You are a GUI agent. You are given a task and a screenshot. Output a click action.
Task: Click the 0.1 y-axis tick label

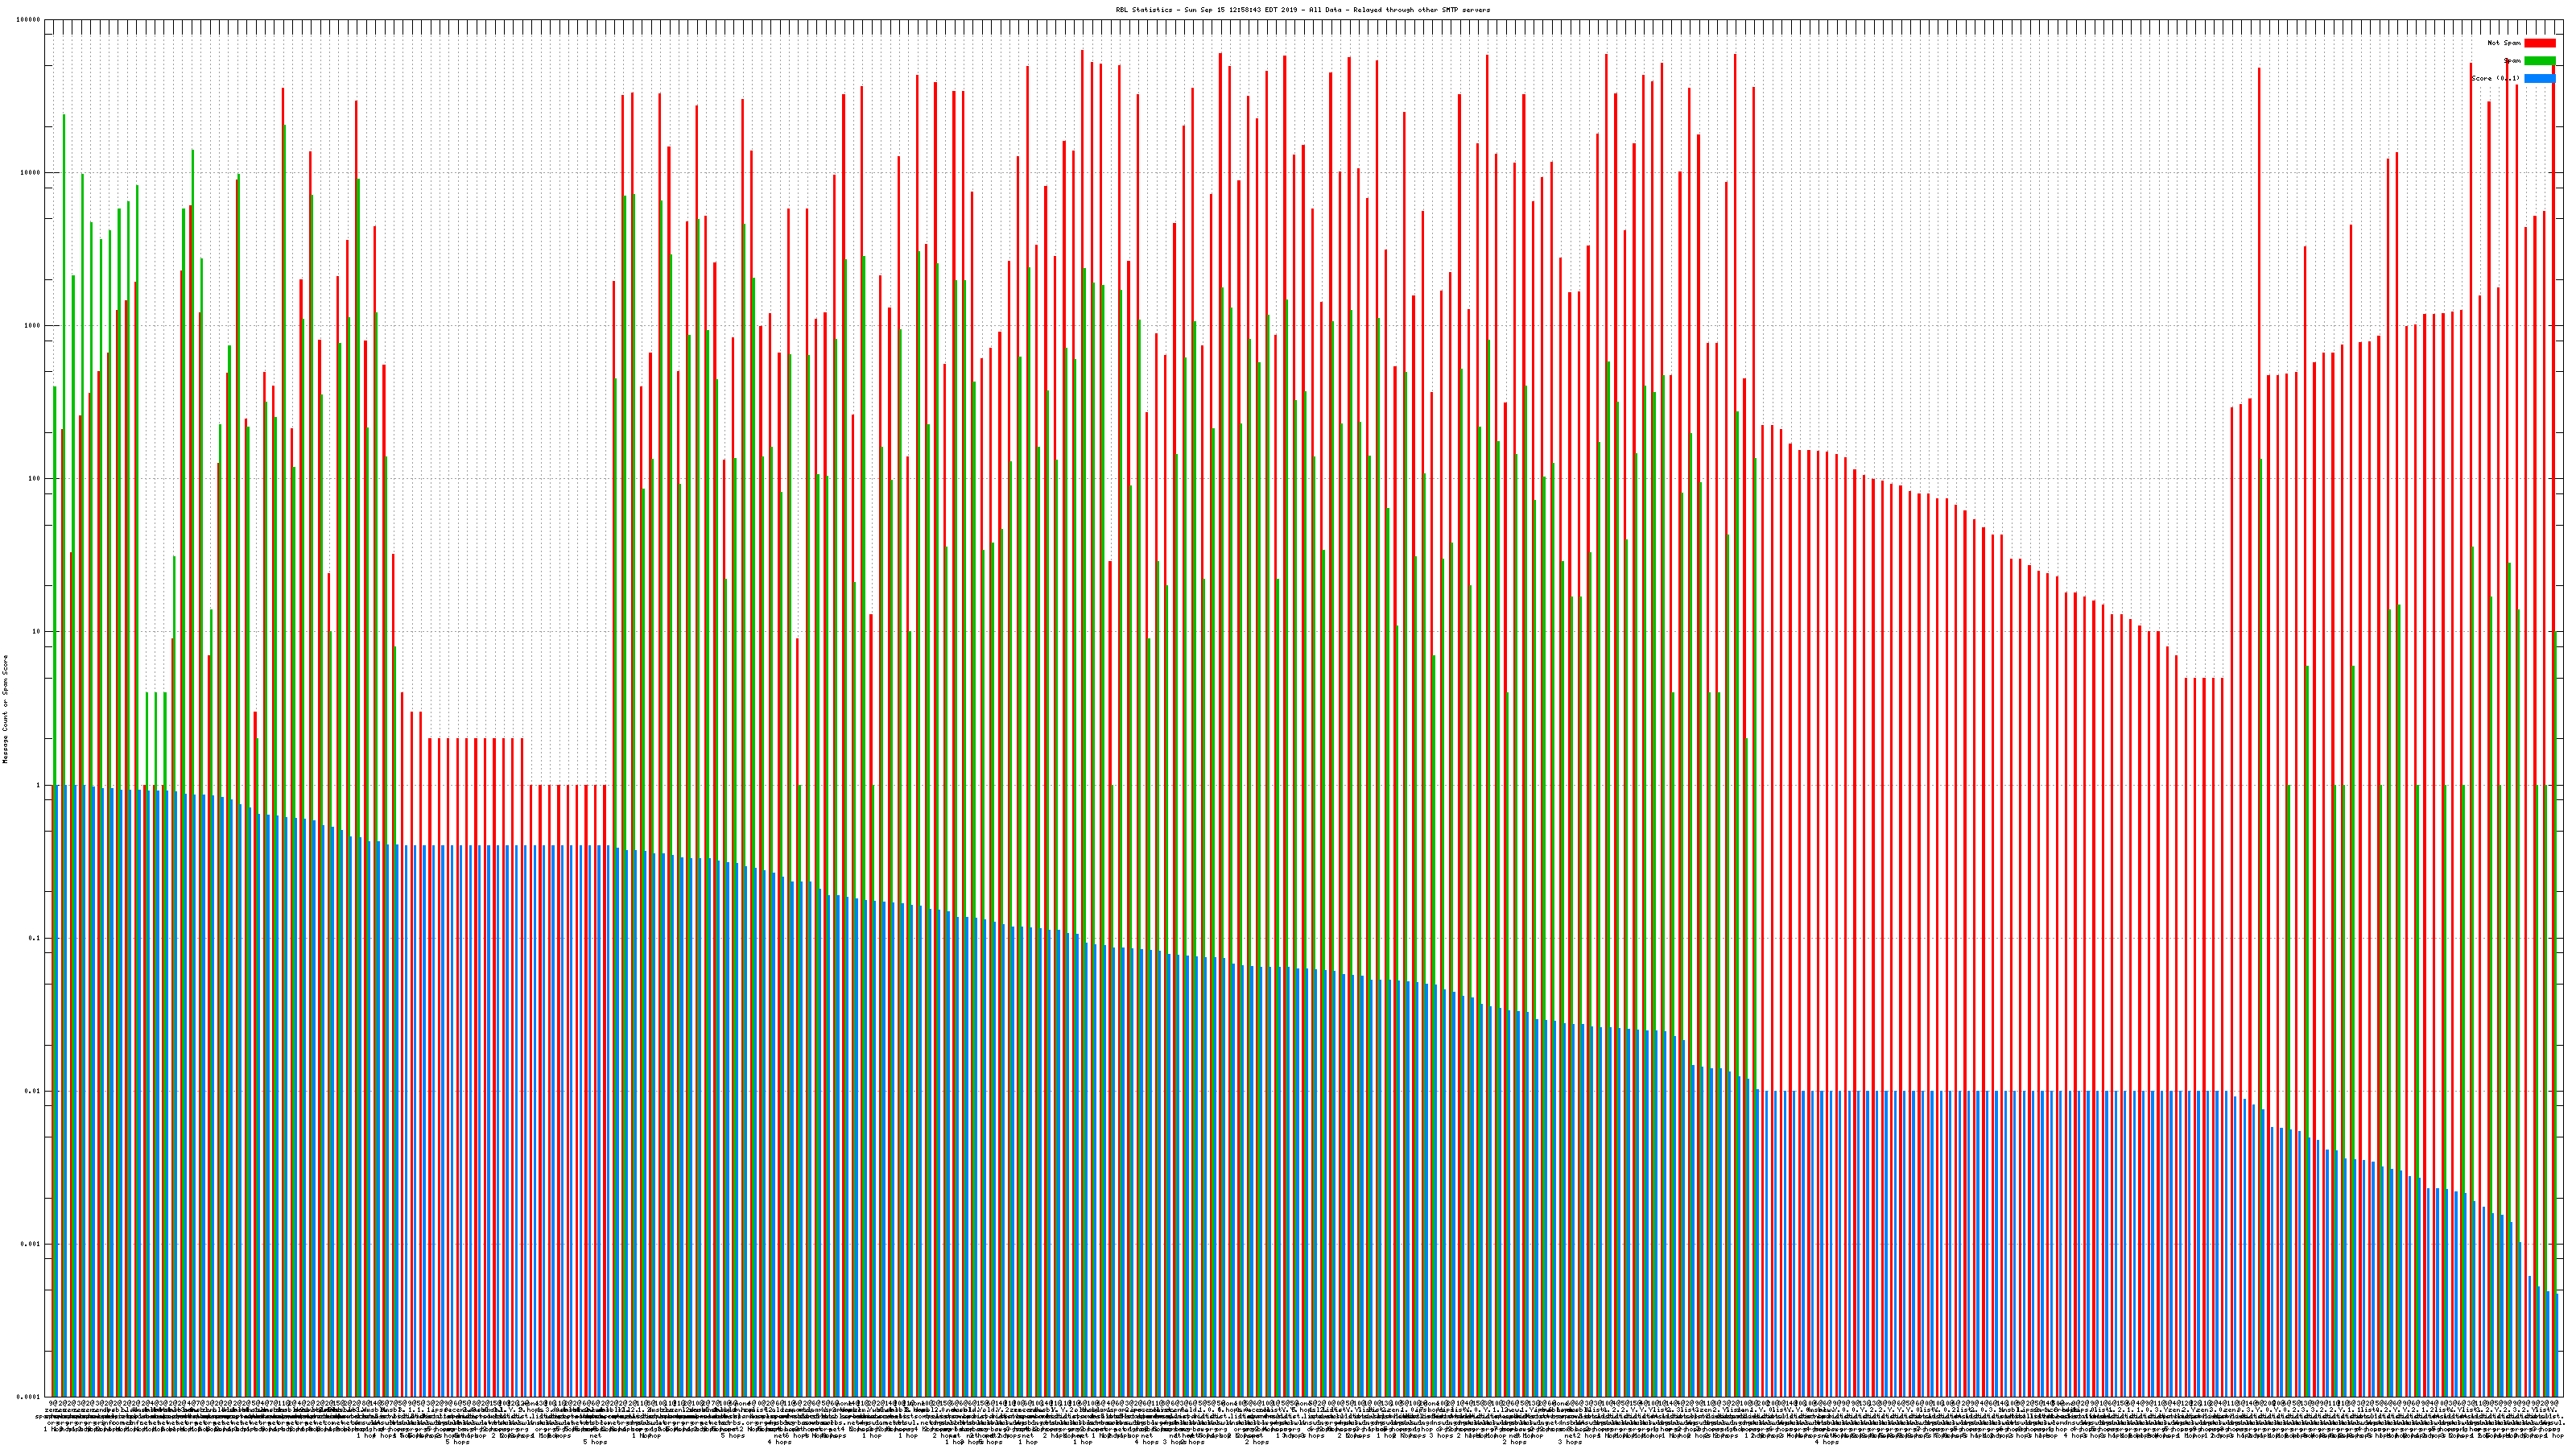[35, 938]
